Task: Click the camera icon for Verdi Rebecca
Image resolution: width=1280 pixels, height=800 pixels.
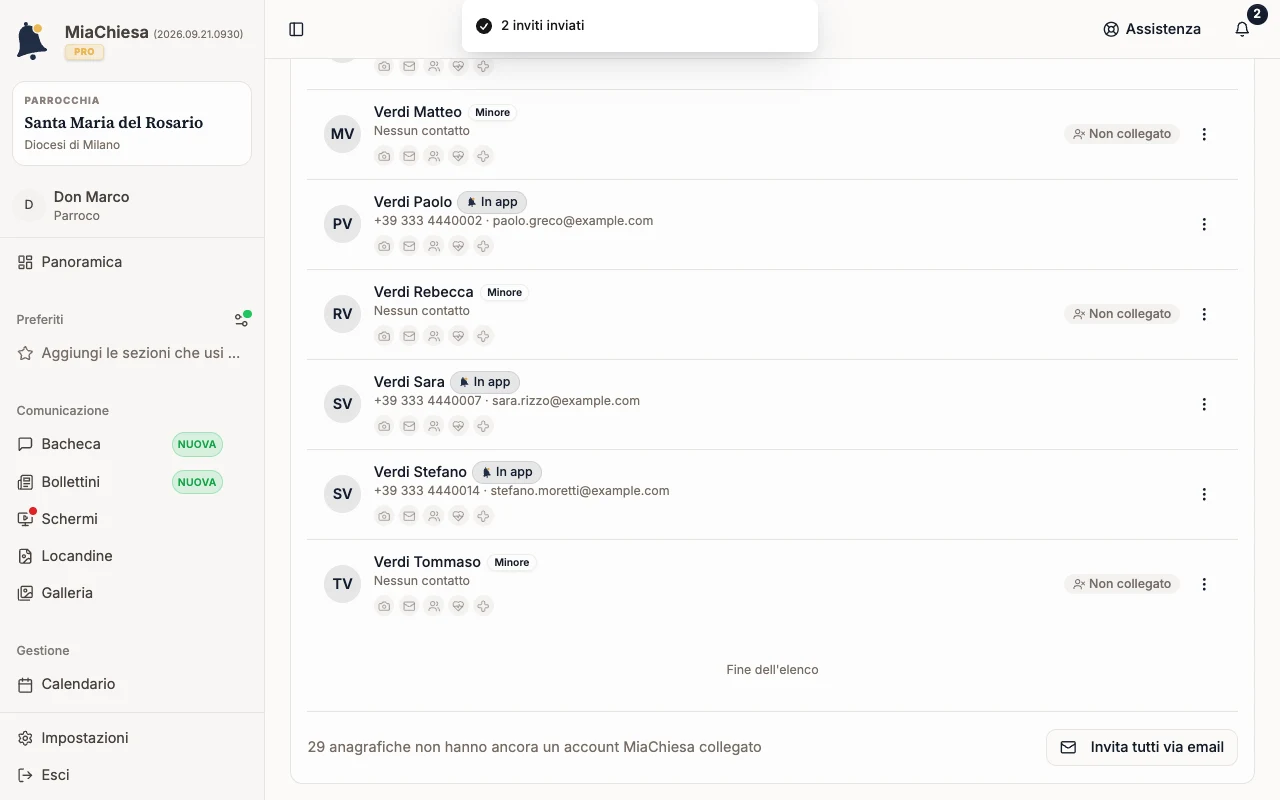Action: coord(384,336)
